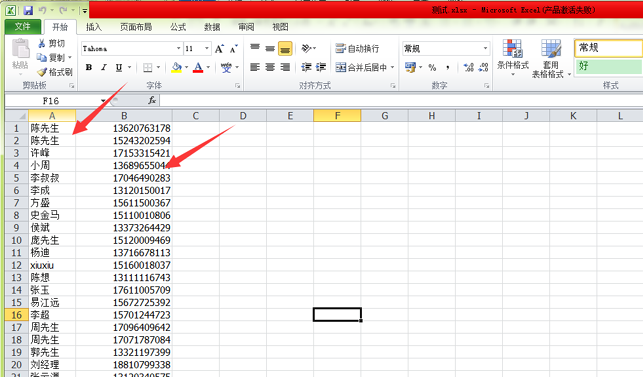Click the percent style icon
This screenshot has width=643, height=377.
[x=432, y=67]
